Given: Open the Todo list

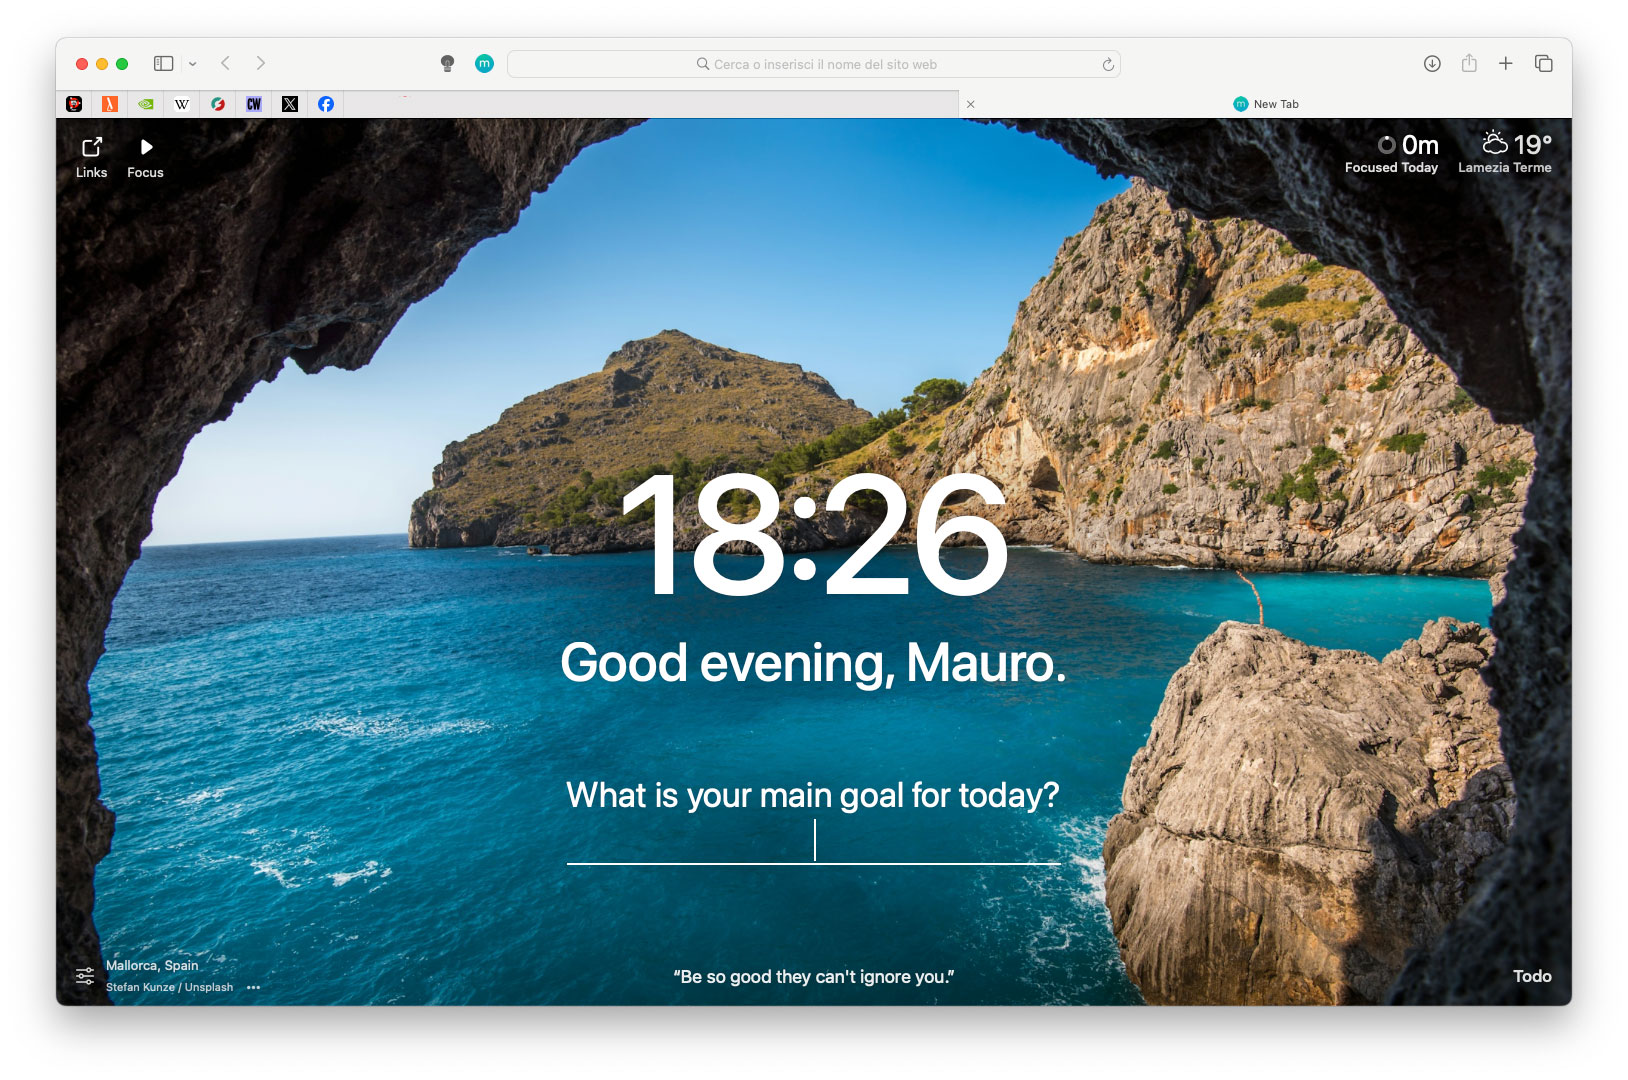Looking at the screenshot, I should (1533, 976).
